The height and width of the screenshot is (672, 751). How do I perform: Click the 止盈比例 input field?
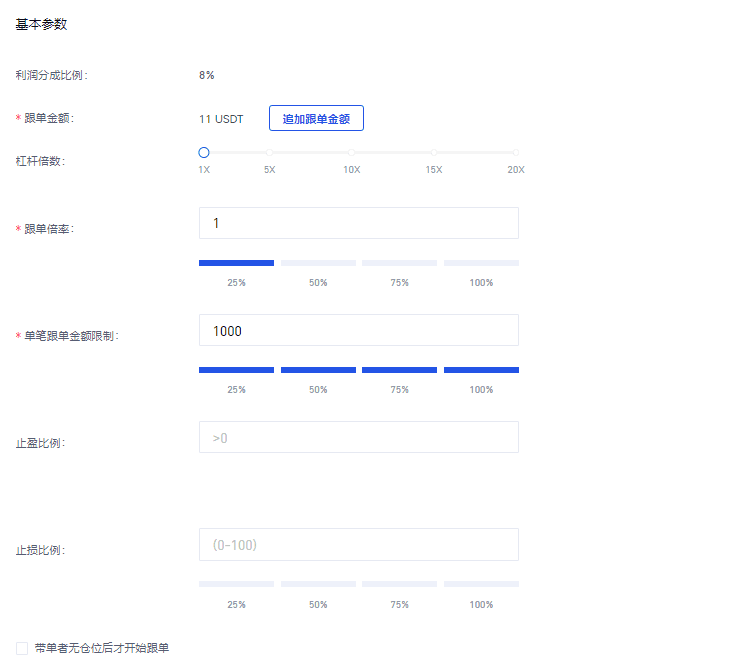[358, 437]
